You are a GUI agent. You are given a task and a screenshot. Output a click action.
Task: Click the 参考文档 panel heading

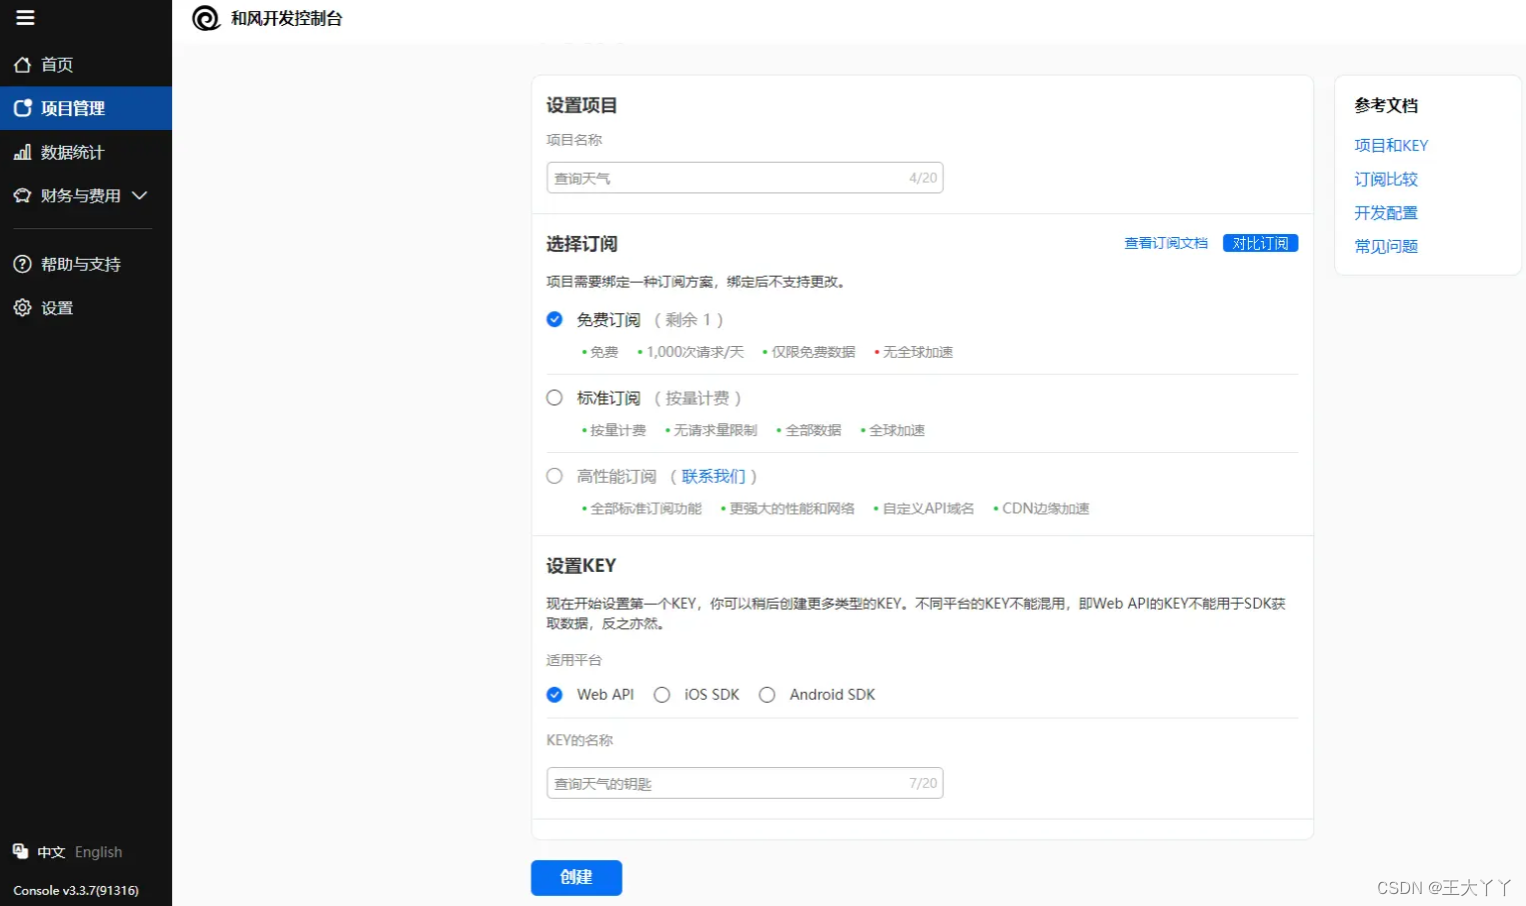tap(1386, 105)
